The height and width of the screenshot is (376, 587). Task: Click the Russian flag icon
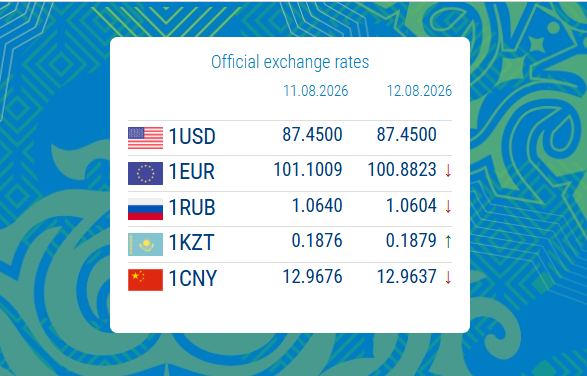click(145, 209)
